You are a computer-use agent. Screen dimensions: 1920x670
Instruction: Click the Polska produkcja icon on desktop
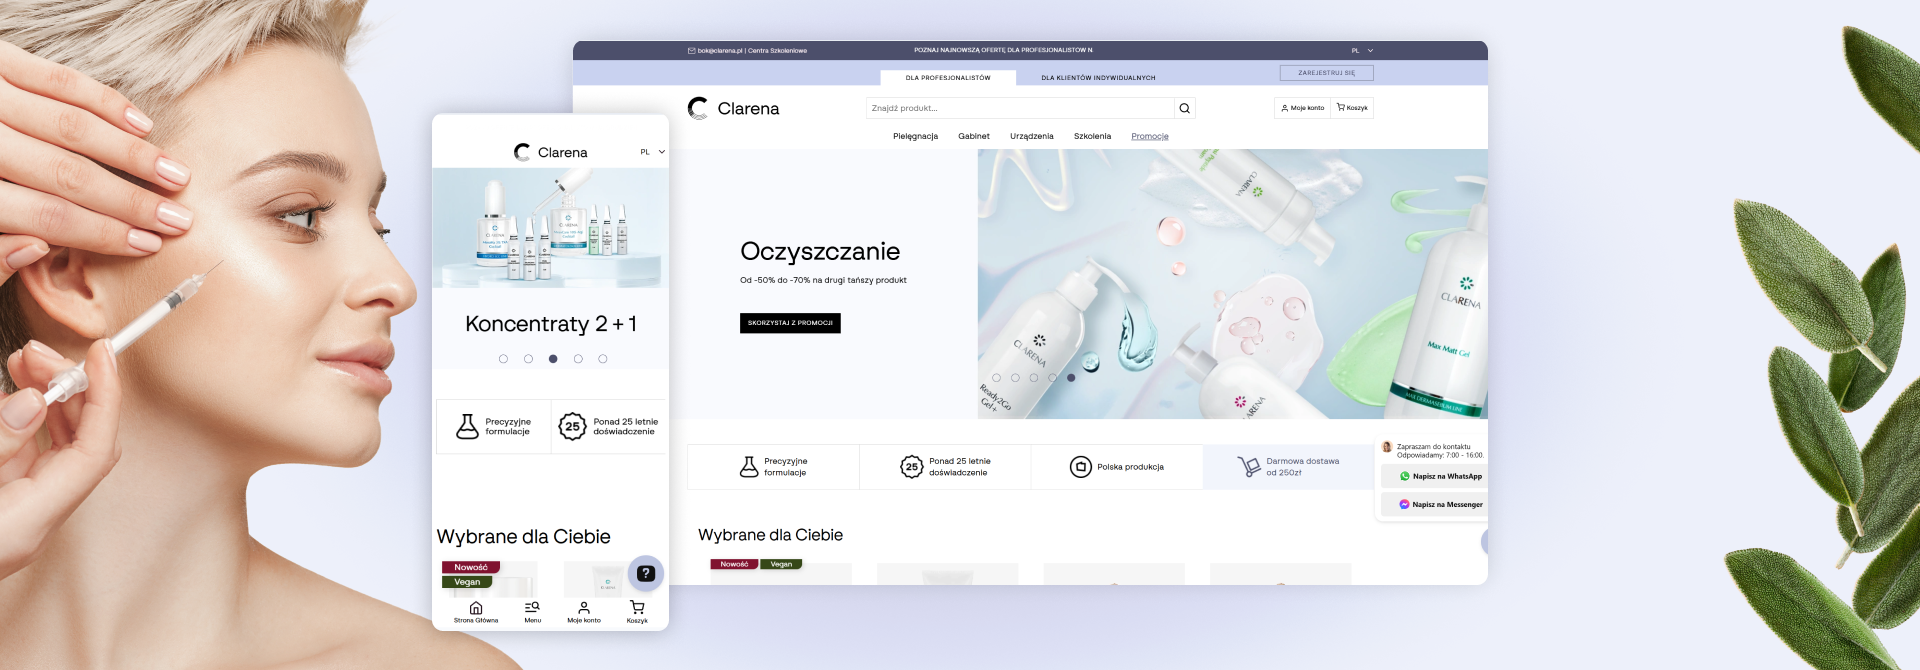click(x=1080, y=467)
